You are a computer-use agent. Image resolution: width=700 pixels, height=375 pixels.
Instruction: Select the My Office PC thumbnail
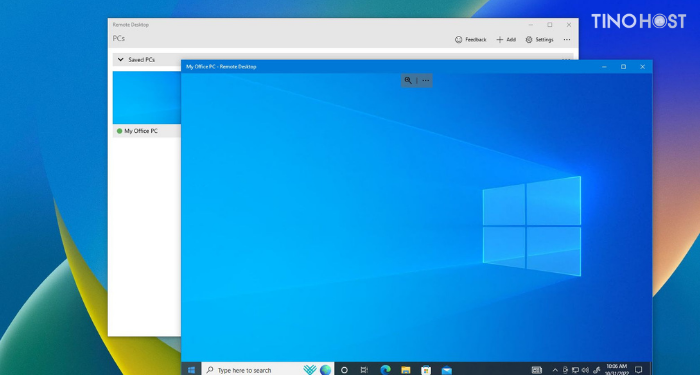click(x=147, y=97)
